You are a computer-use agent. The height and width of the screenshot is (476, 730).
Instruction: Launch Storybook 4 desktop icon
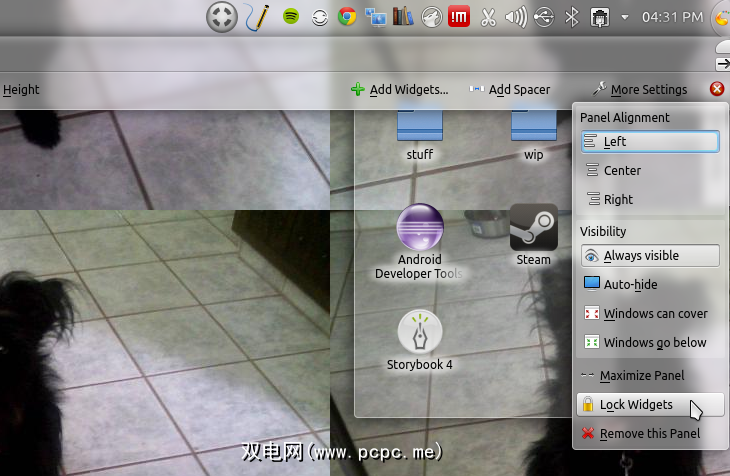click(x=419, y=341)
